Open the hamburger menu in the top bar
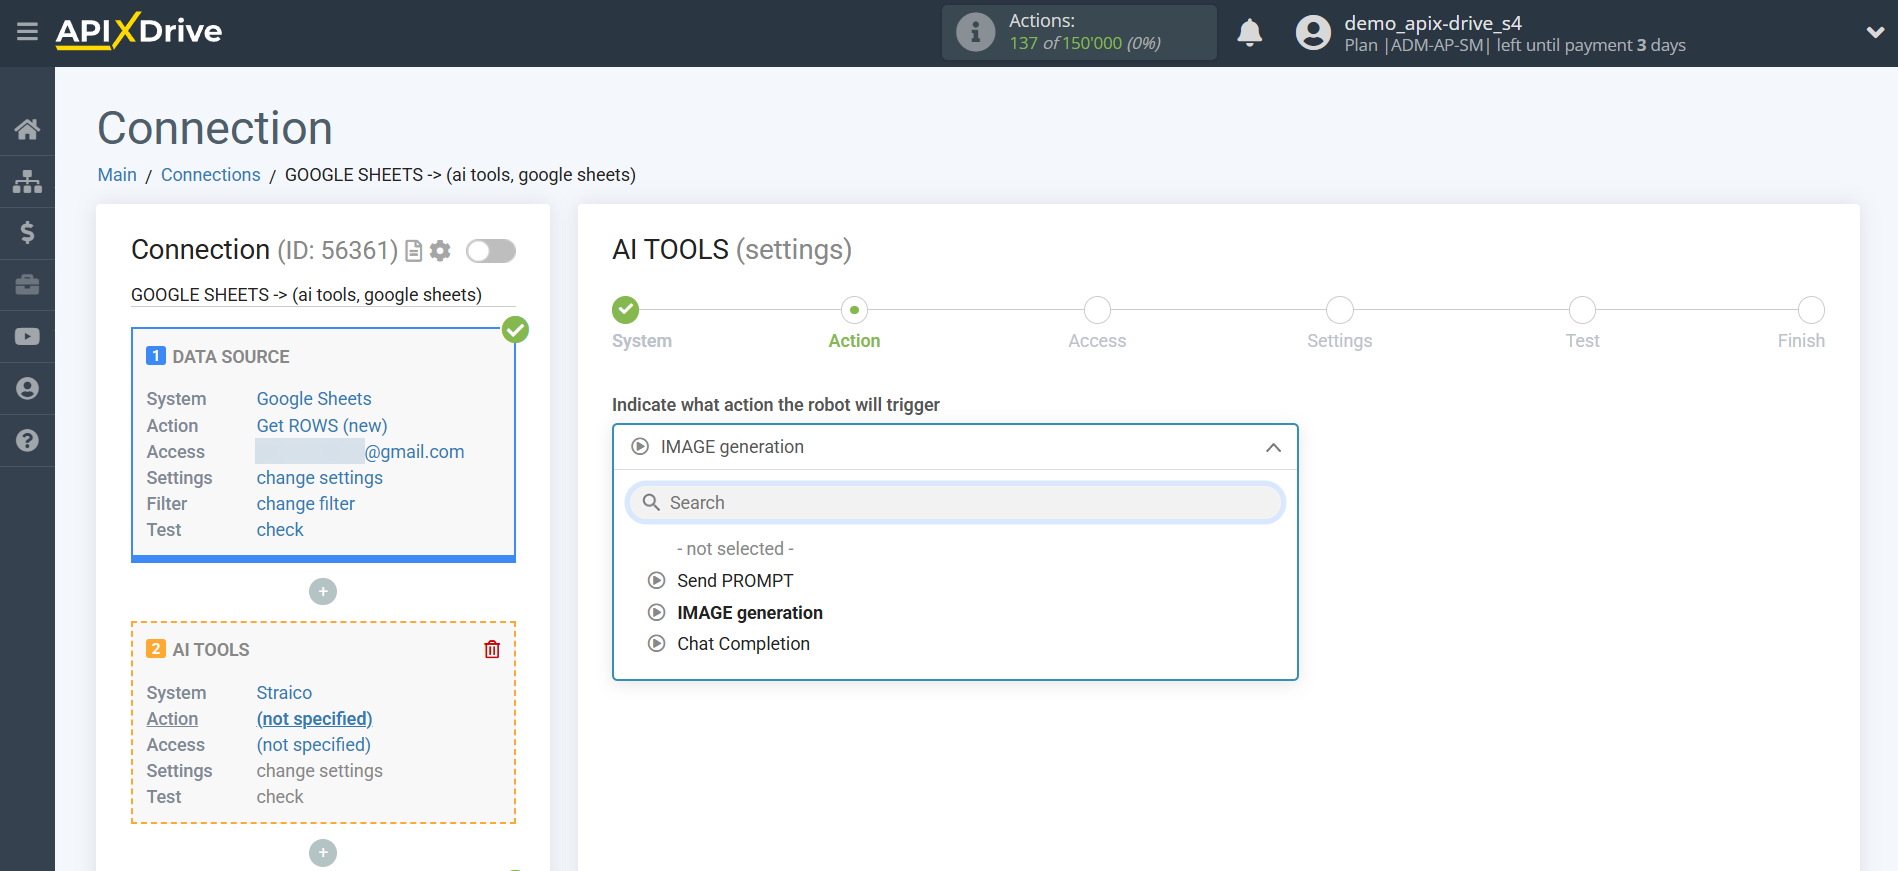1898x871 pixels. pos(27,32)
